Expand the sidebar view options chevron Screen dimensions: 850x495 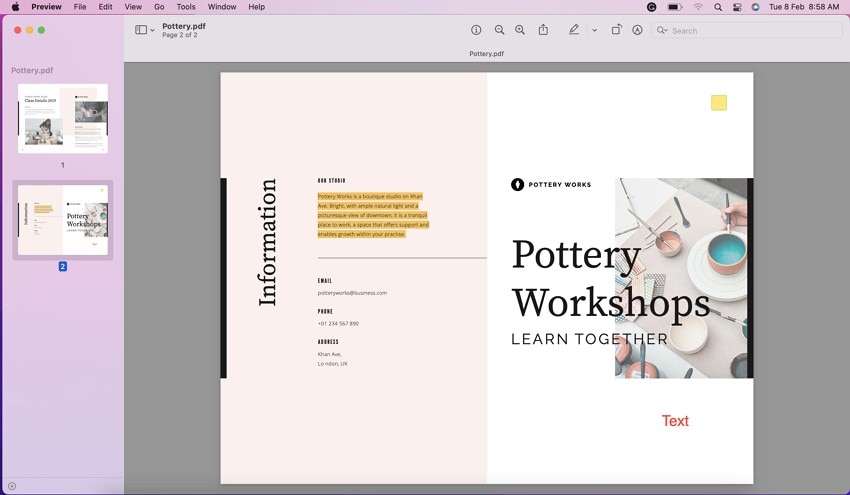point(153,31)
